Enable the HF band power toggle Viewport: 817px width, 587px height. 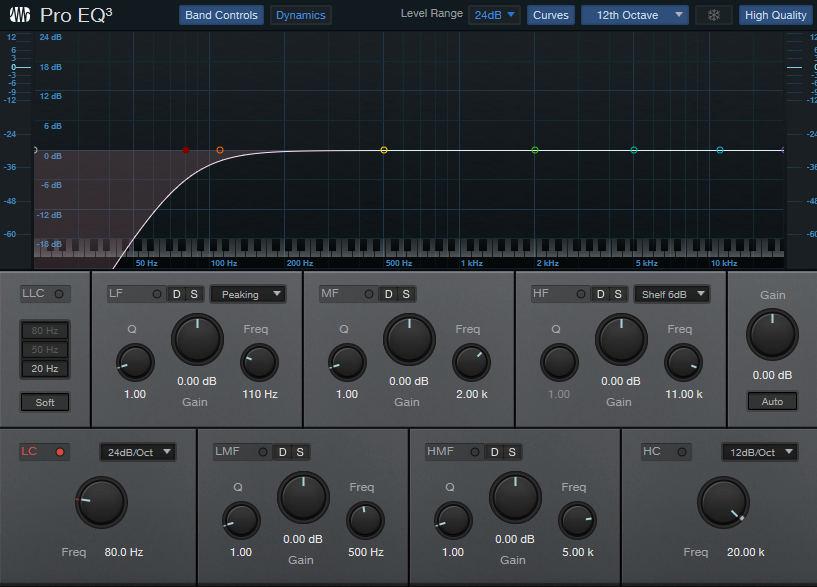click(580, 294)
